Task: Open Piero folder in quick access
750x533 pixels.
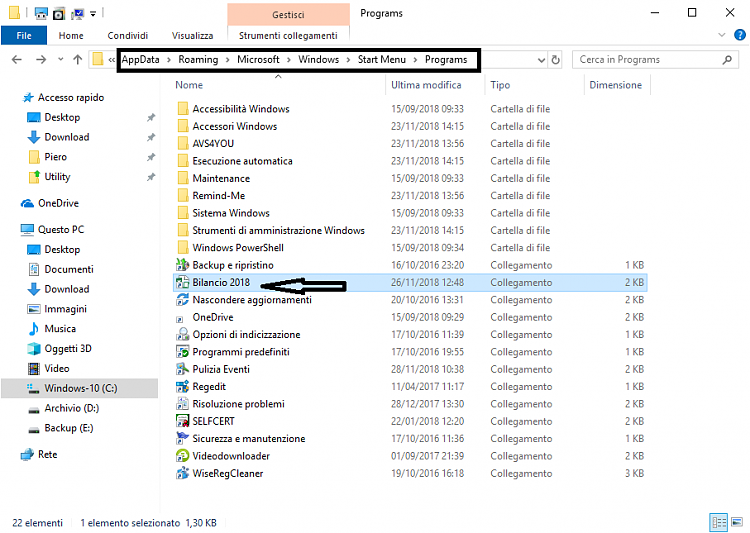Action: (x=55, y=156)
